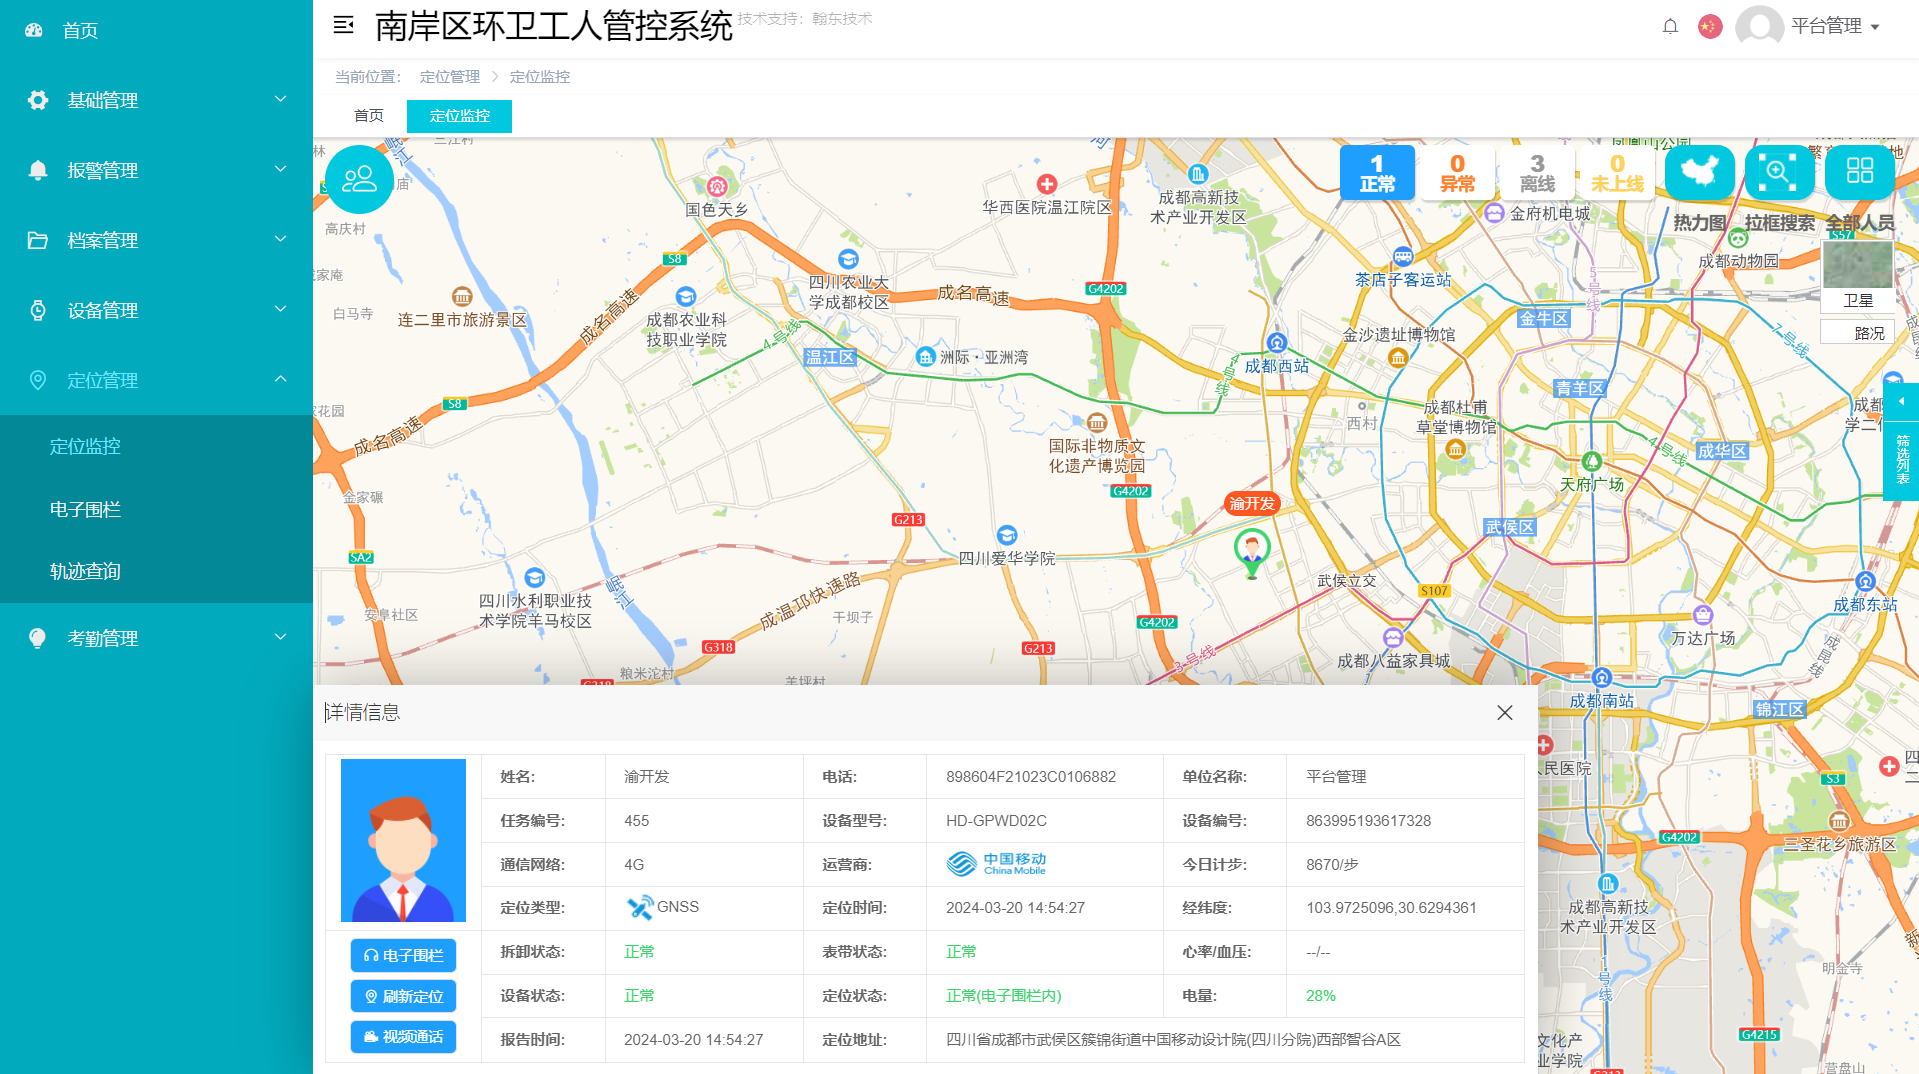This screenshot has width=1919, height=1074.
Task: Click the GNSS satellite icon
Action: tap(640, 907)
